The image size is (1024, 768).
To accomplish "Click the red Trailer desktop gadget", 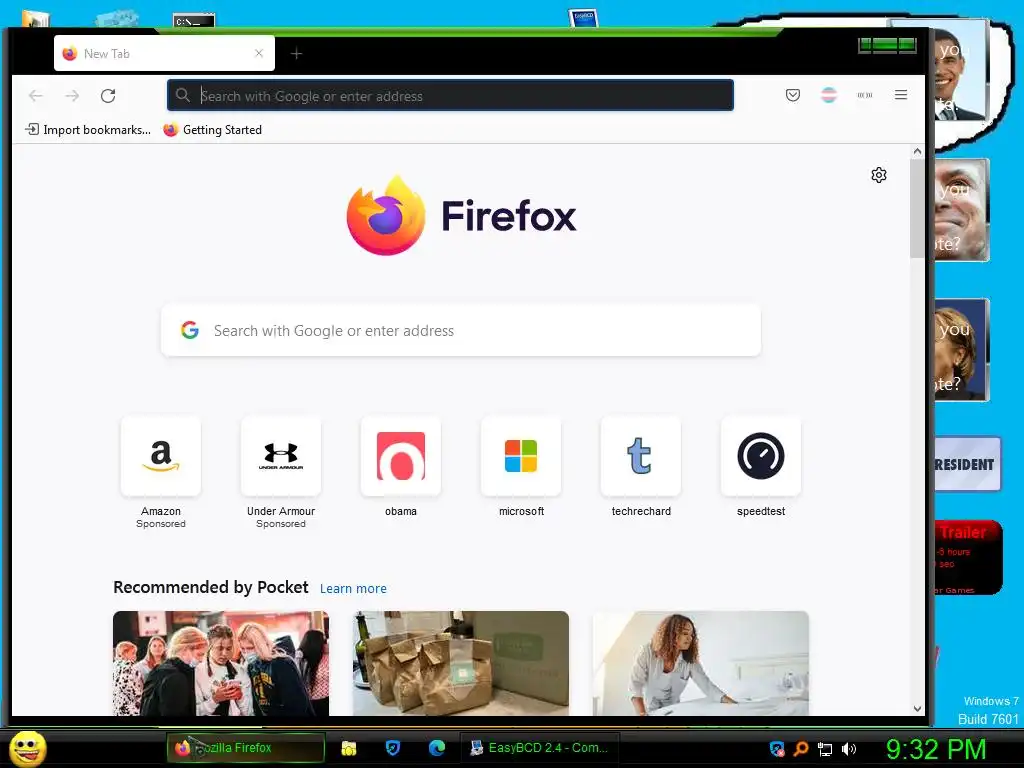I will coord(968,557).
